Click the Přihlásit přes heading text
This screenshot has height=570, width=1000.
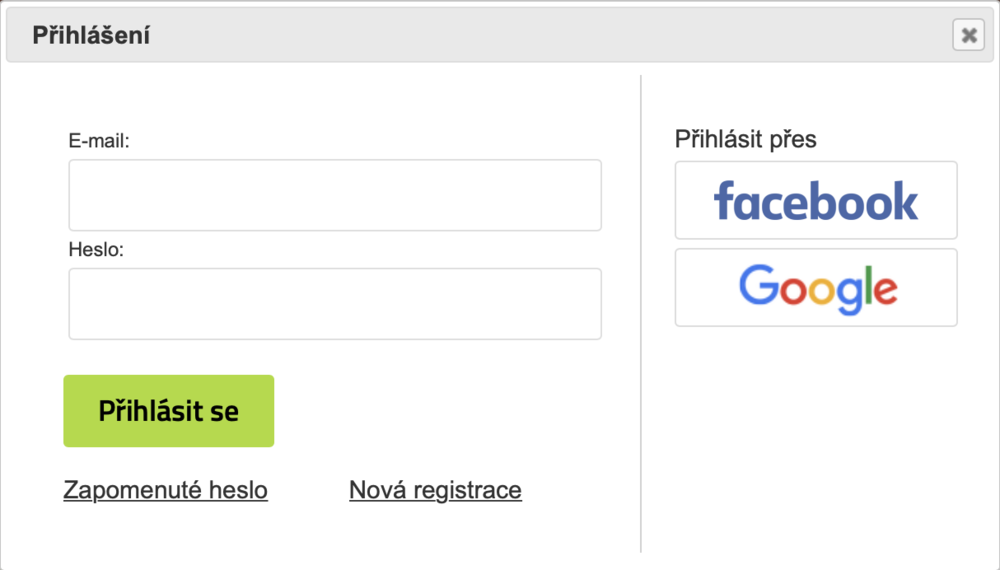746,139
